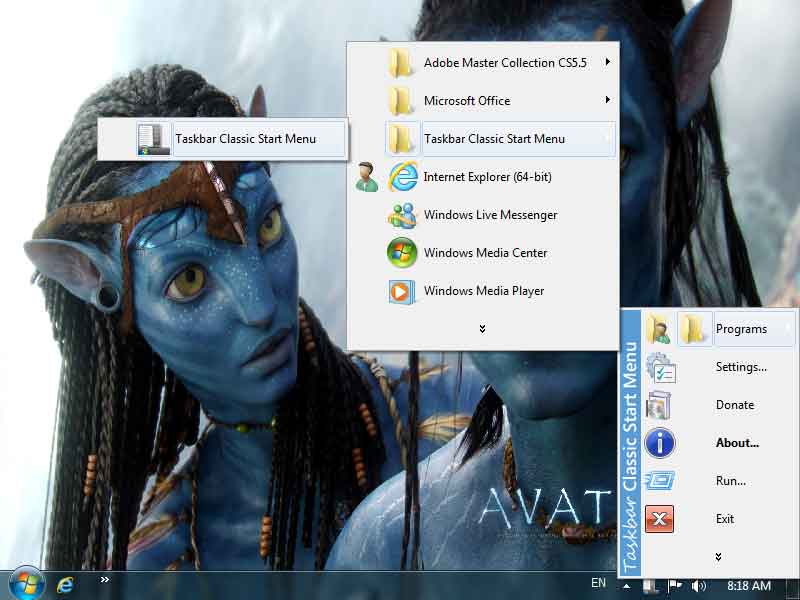Show hidden tray icons arrow
The image size is (800, 600).
pyautogui.click(x=627, y=586)
